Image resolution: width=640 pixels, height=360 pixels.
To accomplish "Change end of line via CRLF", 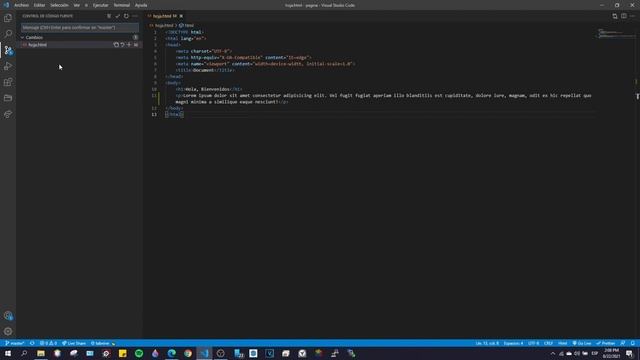I will click(548, 343).
